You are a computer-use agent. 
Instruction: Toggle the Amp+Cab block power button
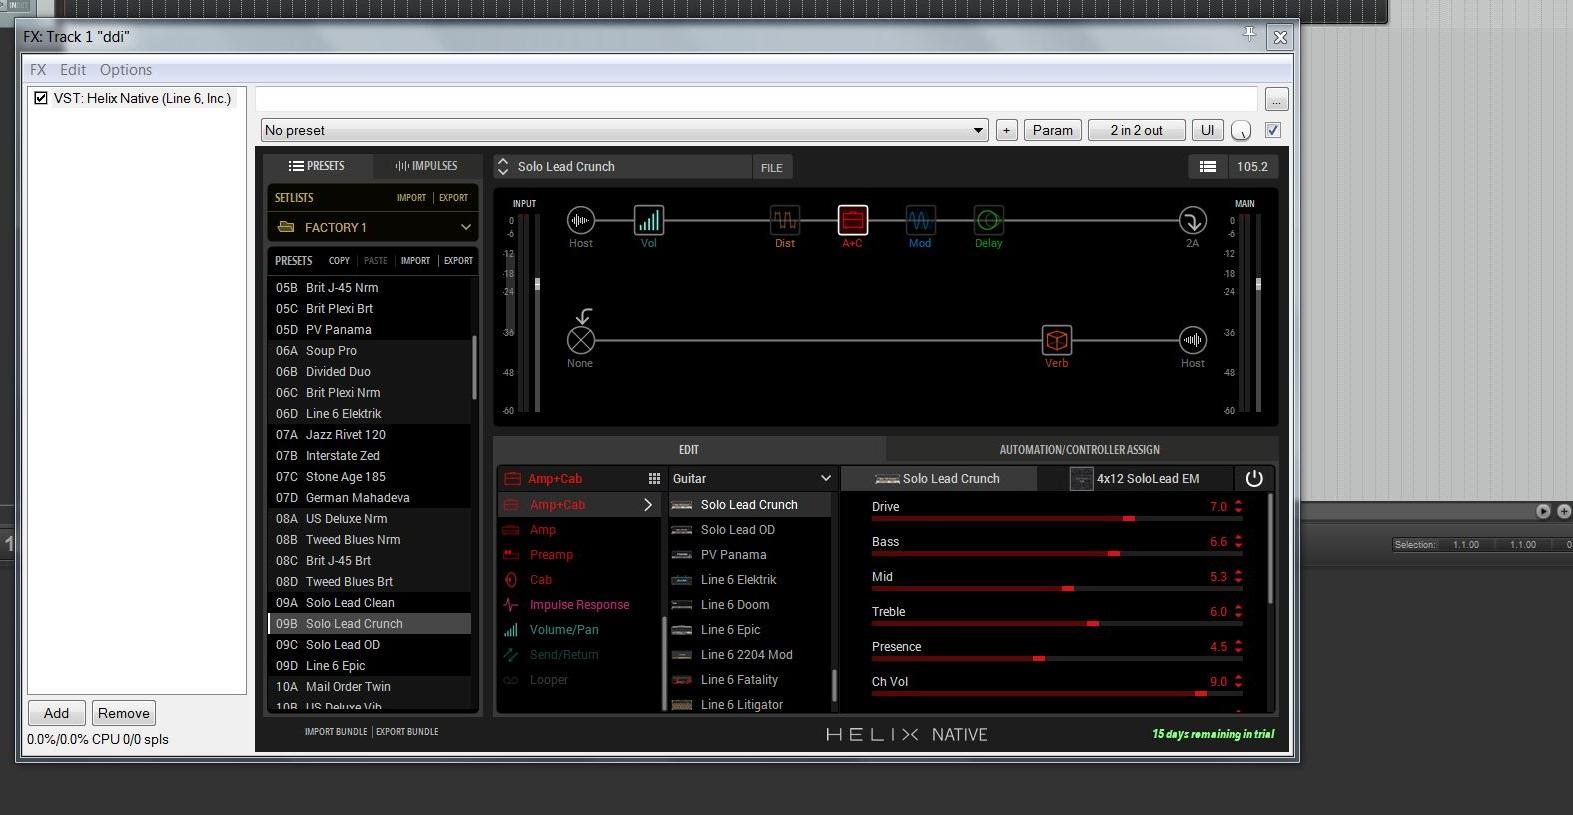[1254, 479]
